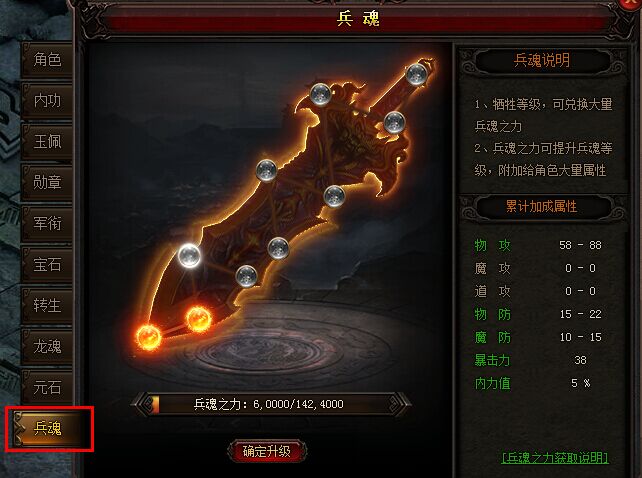Open the 勋章 tab
Image resolution: width=642 pixels, height=478 pixels.
tap(47, 183)
